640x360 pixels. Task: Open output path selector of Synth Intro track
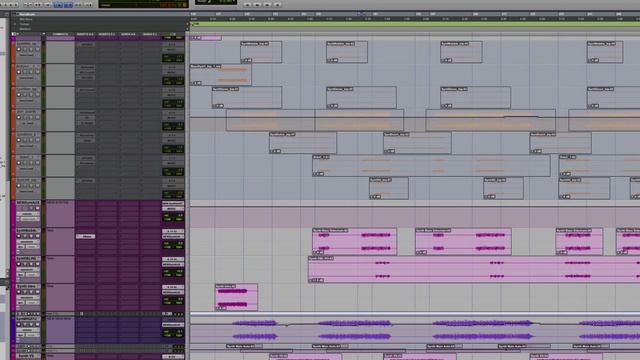pos(173,292)
